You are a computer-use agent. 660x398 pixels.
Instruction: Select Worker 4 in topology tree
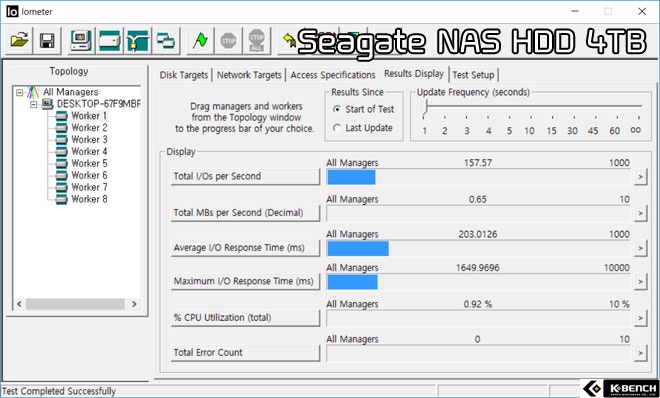click(89, 151)
